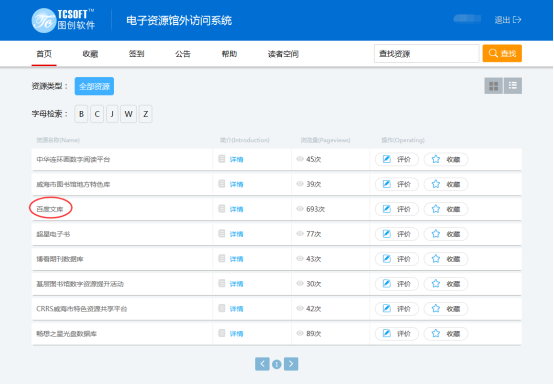Rate 基层图书馆数字资源提升活动 with 评价
The image size is (554, 385).
point(397,284)
